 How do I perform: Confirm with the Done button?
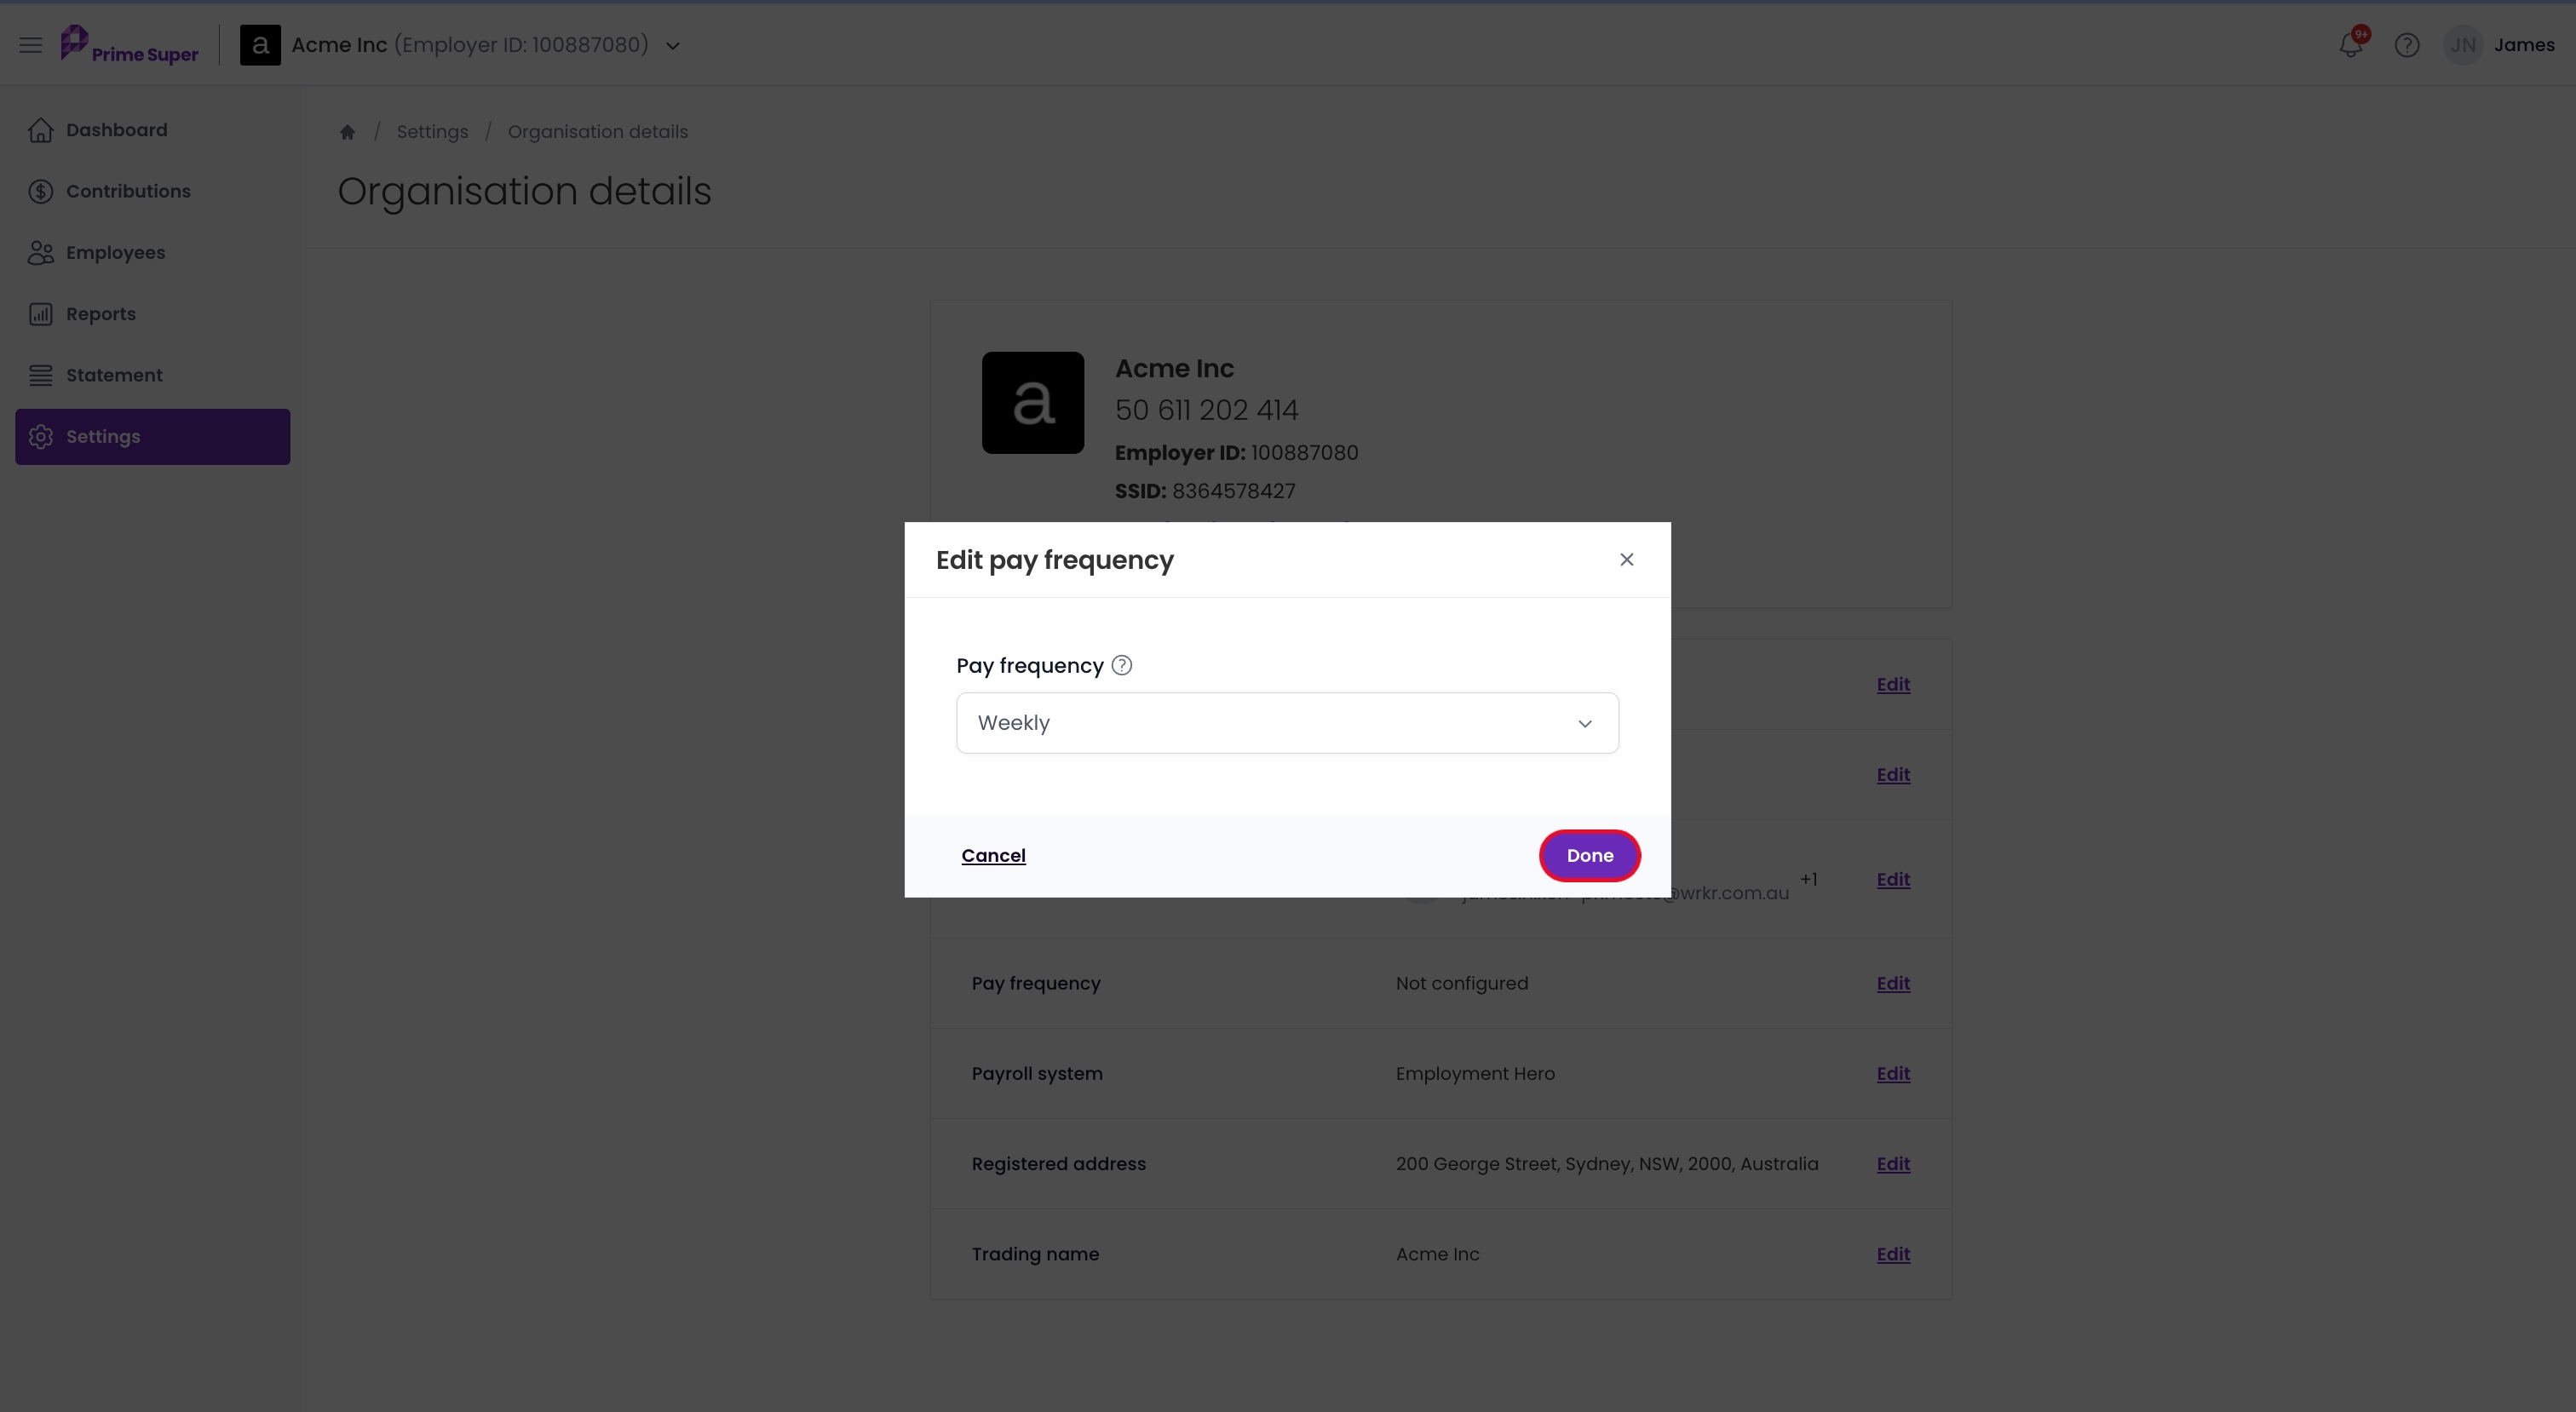tap(1590, 856)
